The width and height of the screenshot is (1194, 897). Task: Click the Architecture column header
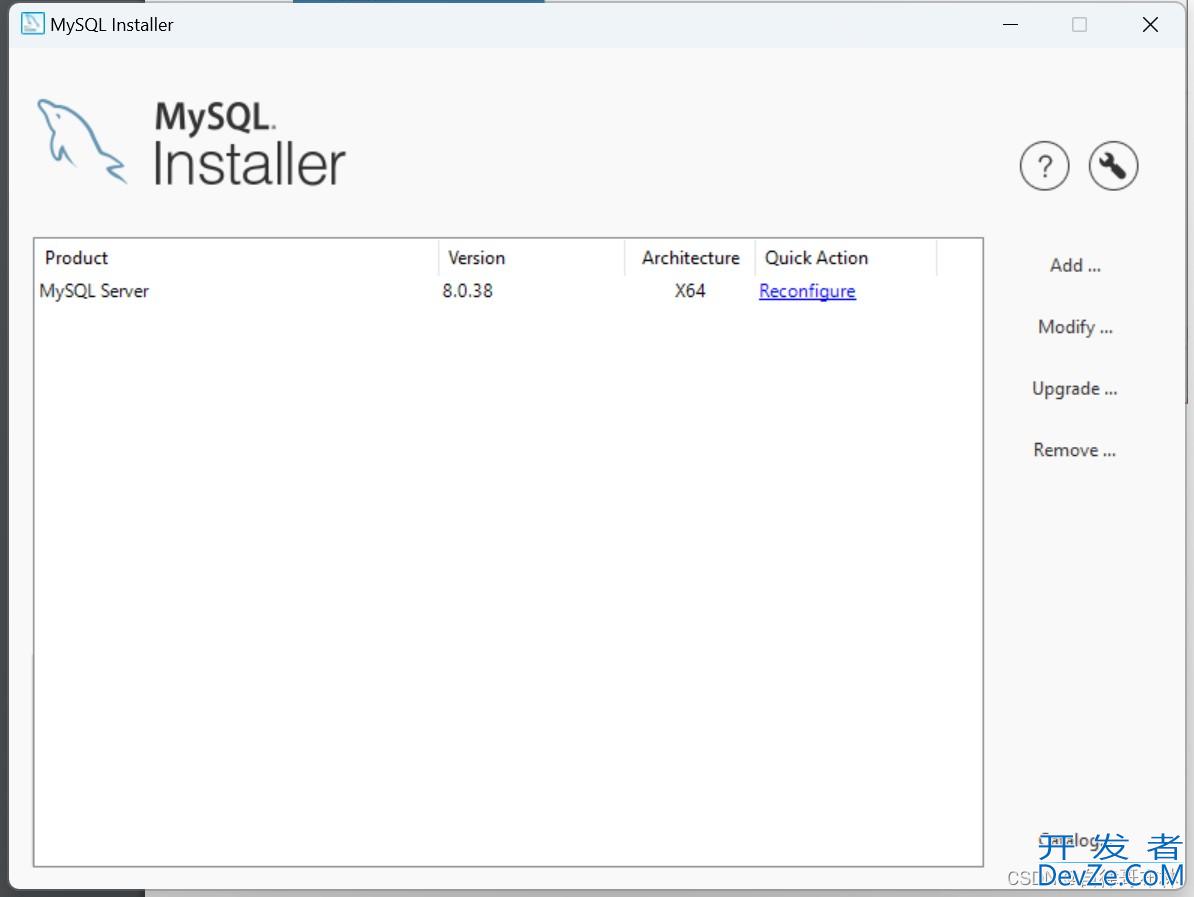[690, 258]
